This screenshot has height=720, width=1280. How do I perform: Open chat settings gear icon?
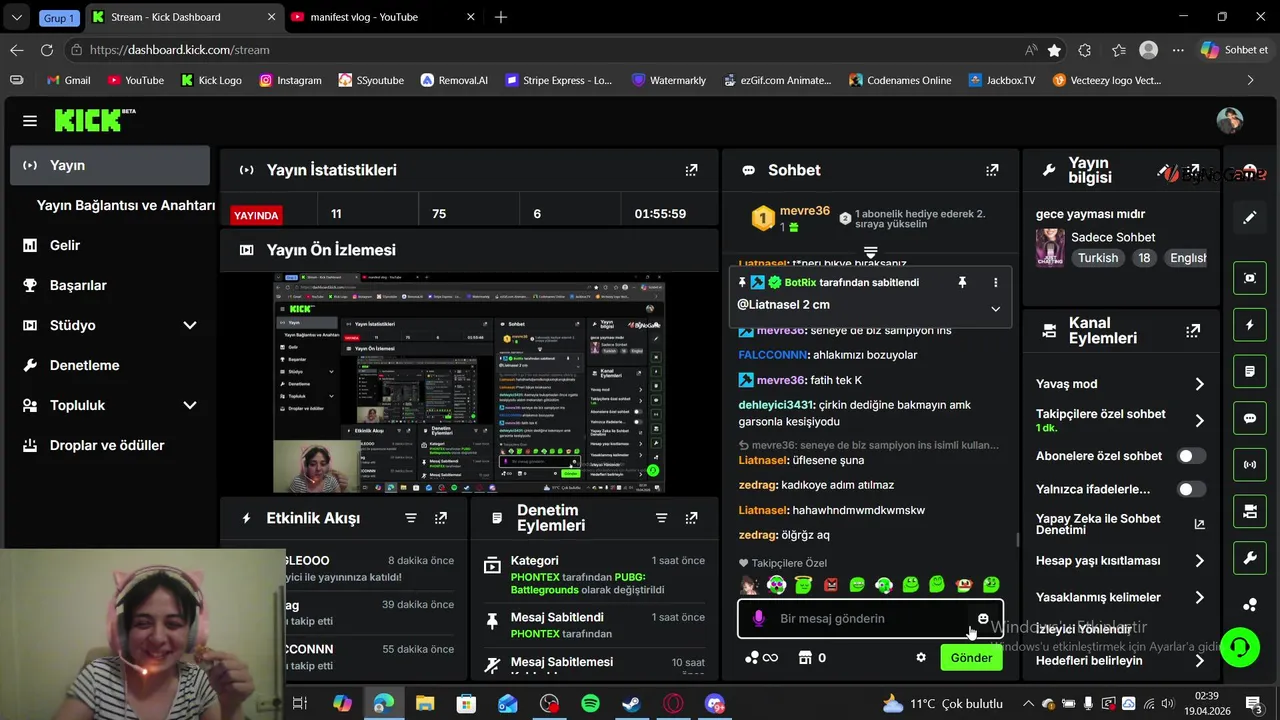tap(921, 658)
